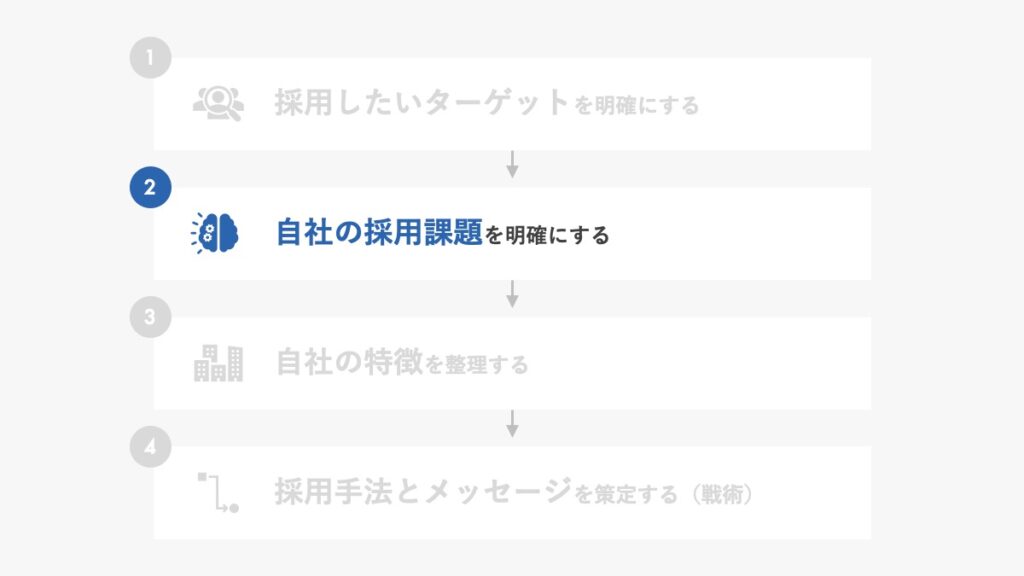Image resolution: width=1024 pixels, height=576 pixels.
Task: Select the number 4 step badge
Action: coord(150,447)
